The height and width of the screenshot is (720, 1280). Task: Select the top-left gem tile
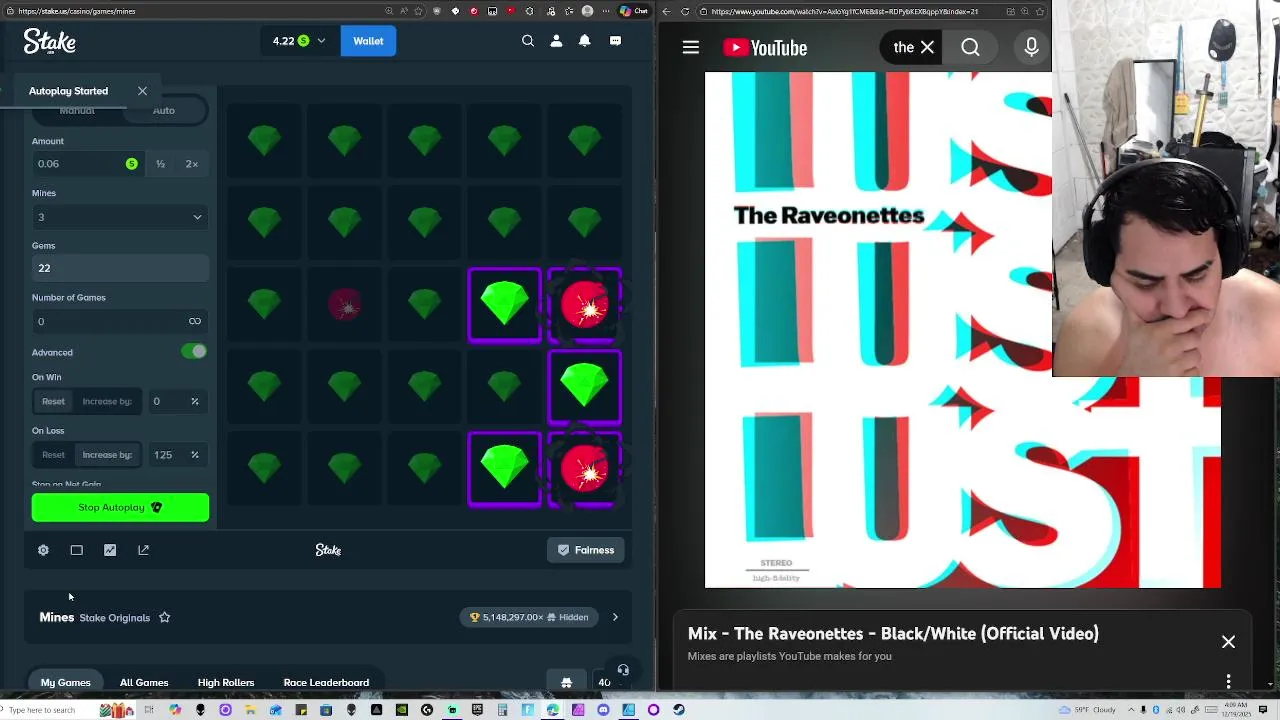click(x=265, y=141)
